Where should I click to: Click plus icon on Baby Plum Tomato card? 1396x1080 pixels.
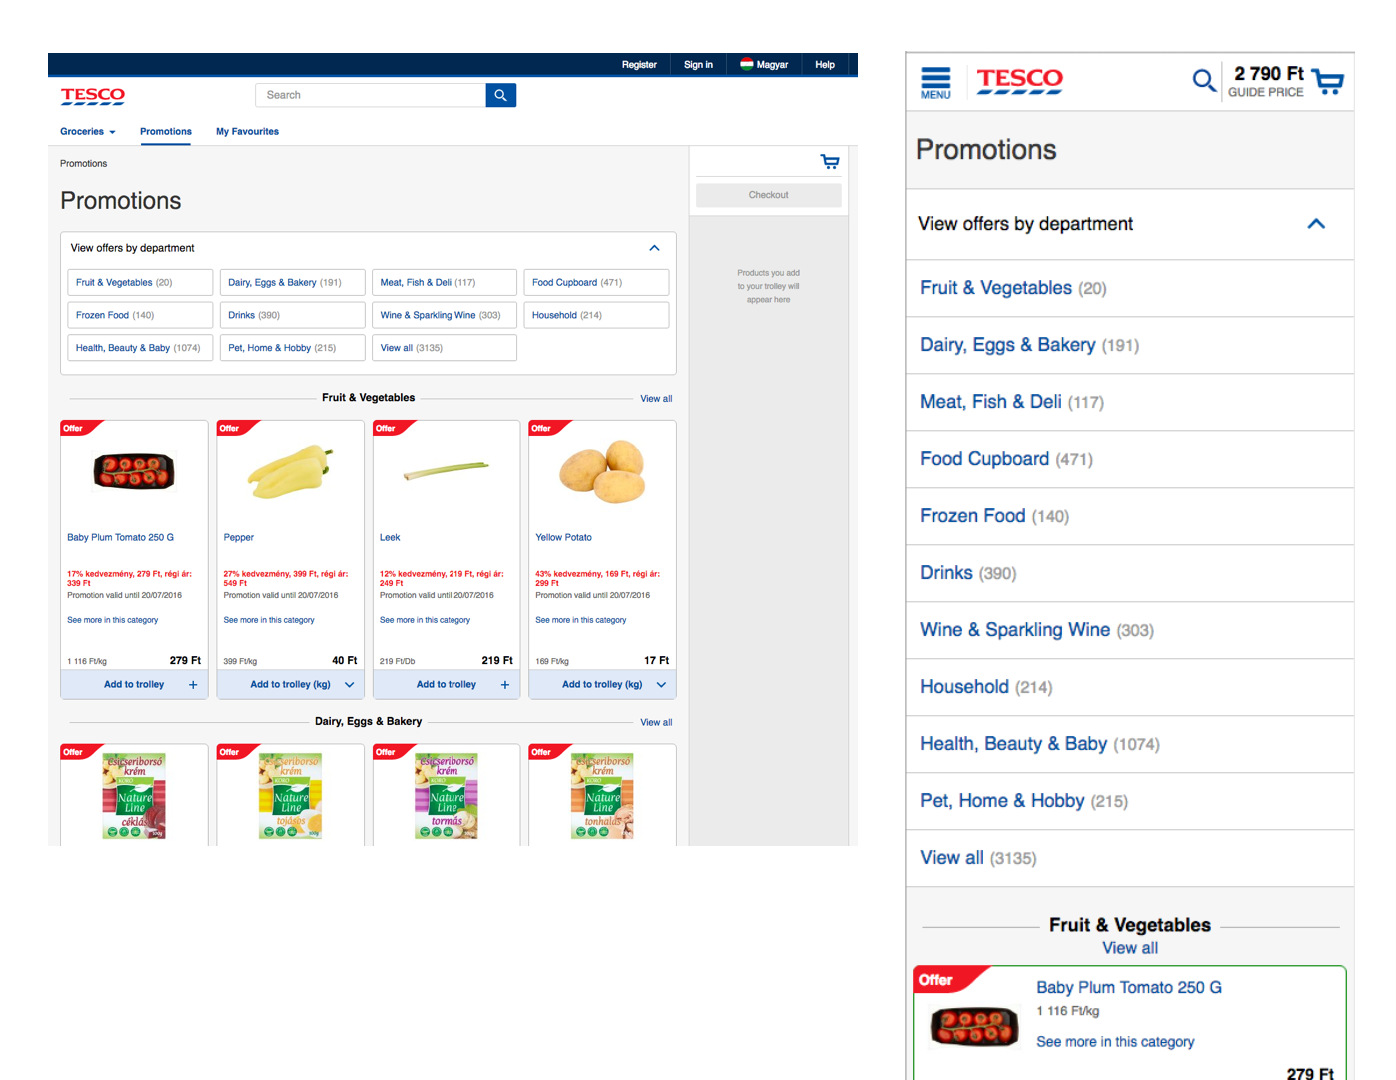(x=193, y=685)
